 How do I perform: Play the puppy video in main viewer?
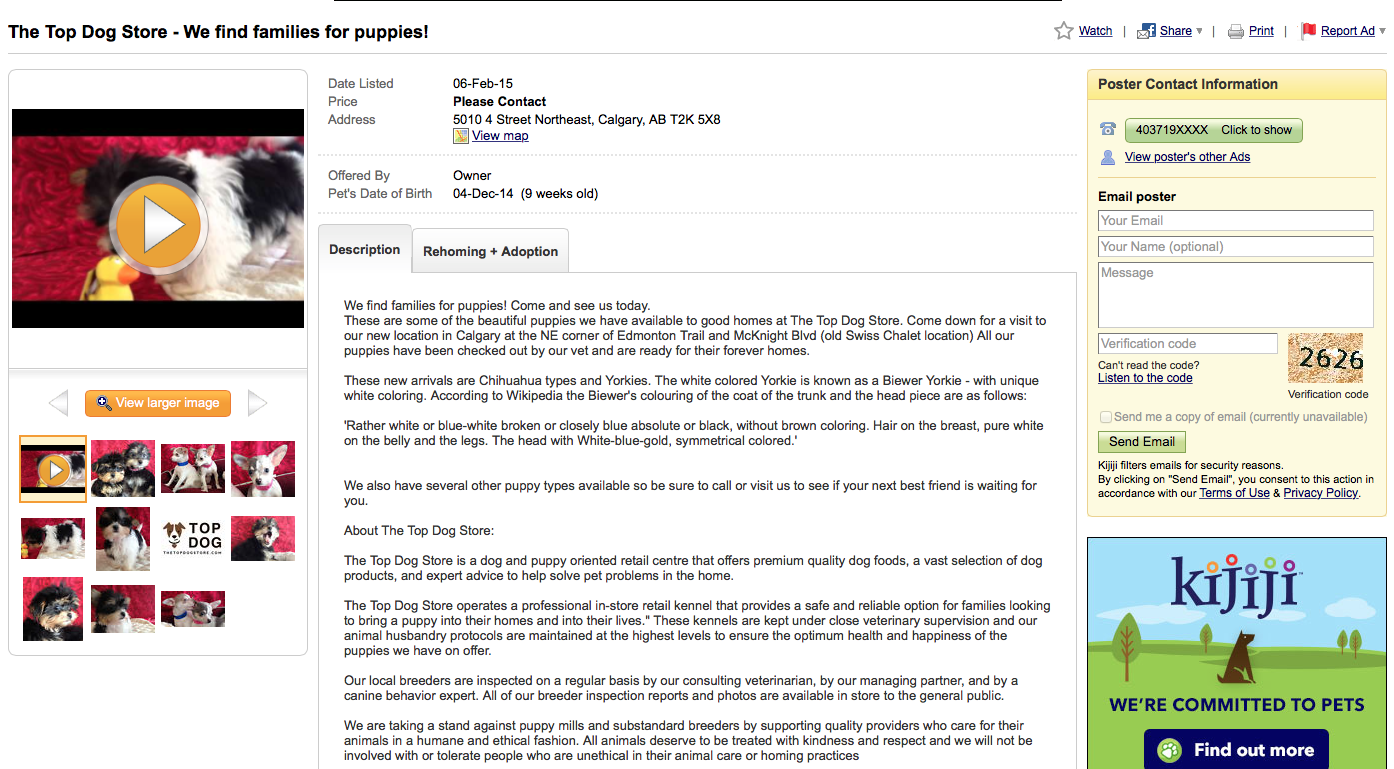point(158,226)
